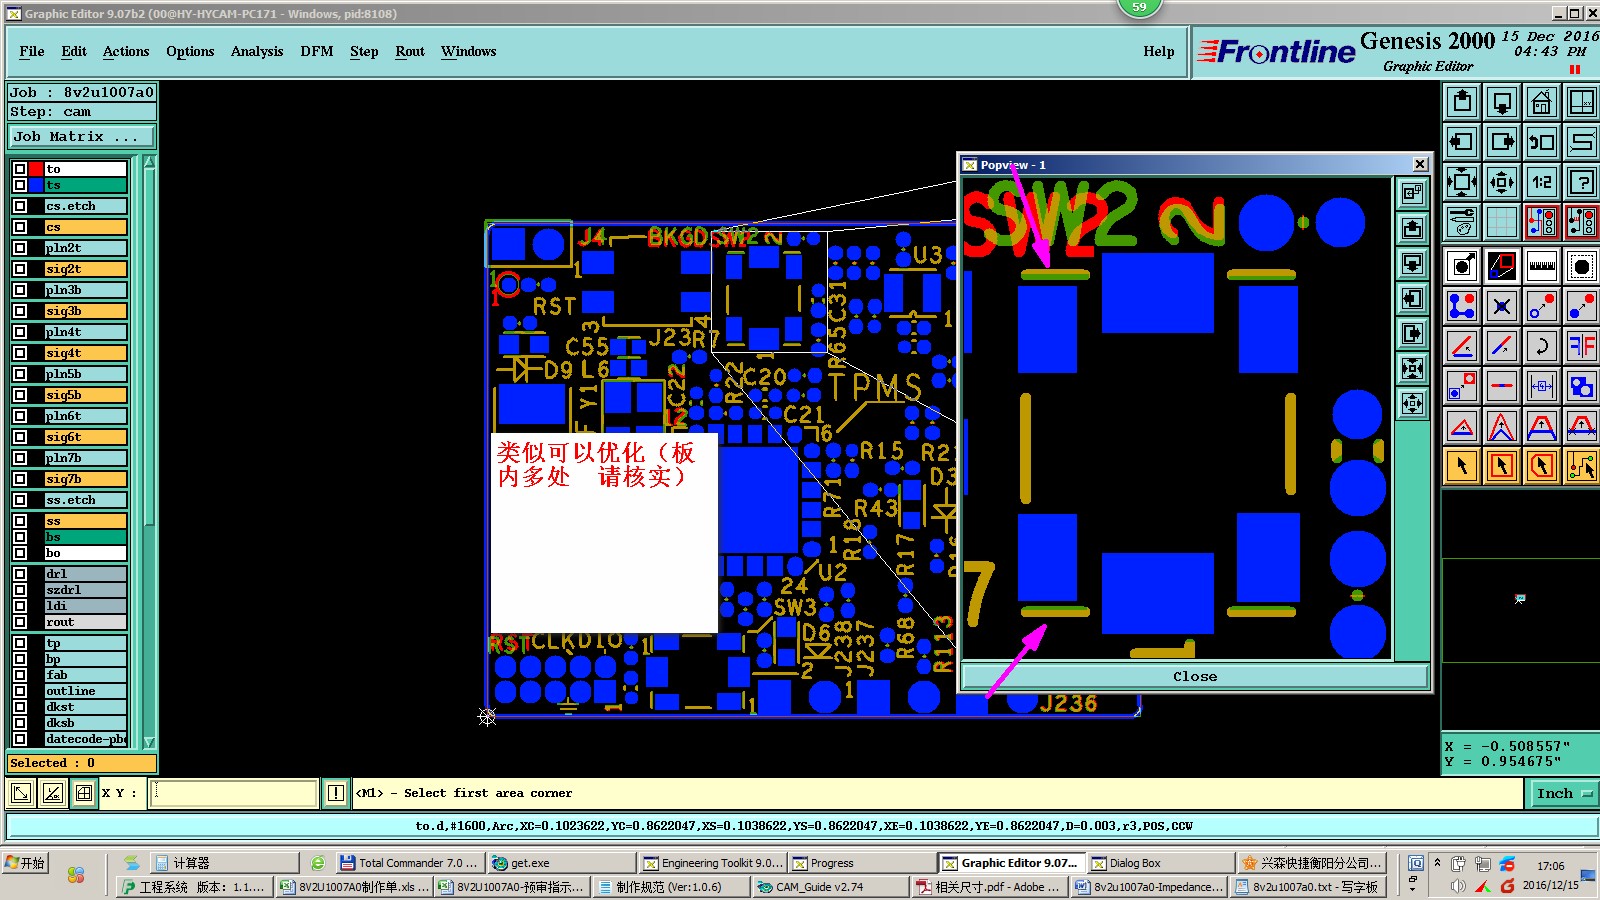
Task: Click the layer list vertical scrollbar
Action: [150, 450]
